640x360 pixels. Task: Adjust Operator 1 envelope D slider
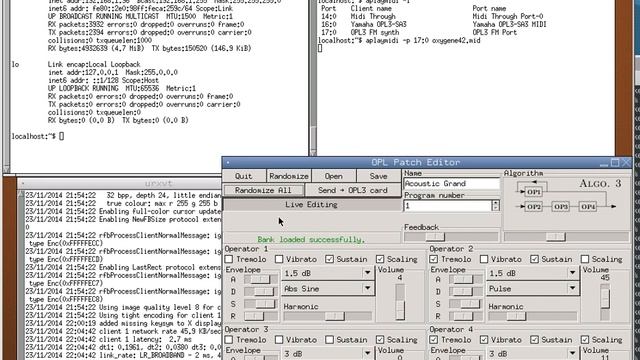(261, 292)
